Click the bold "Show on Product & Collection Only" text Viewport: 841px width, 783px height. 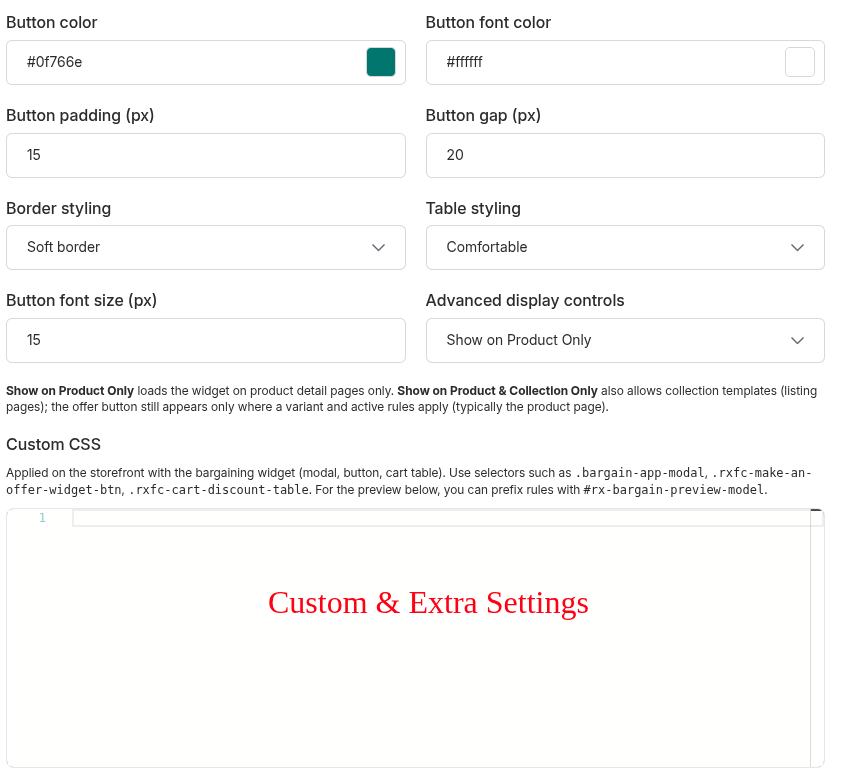point(497,391)
